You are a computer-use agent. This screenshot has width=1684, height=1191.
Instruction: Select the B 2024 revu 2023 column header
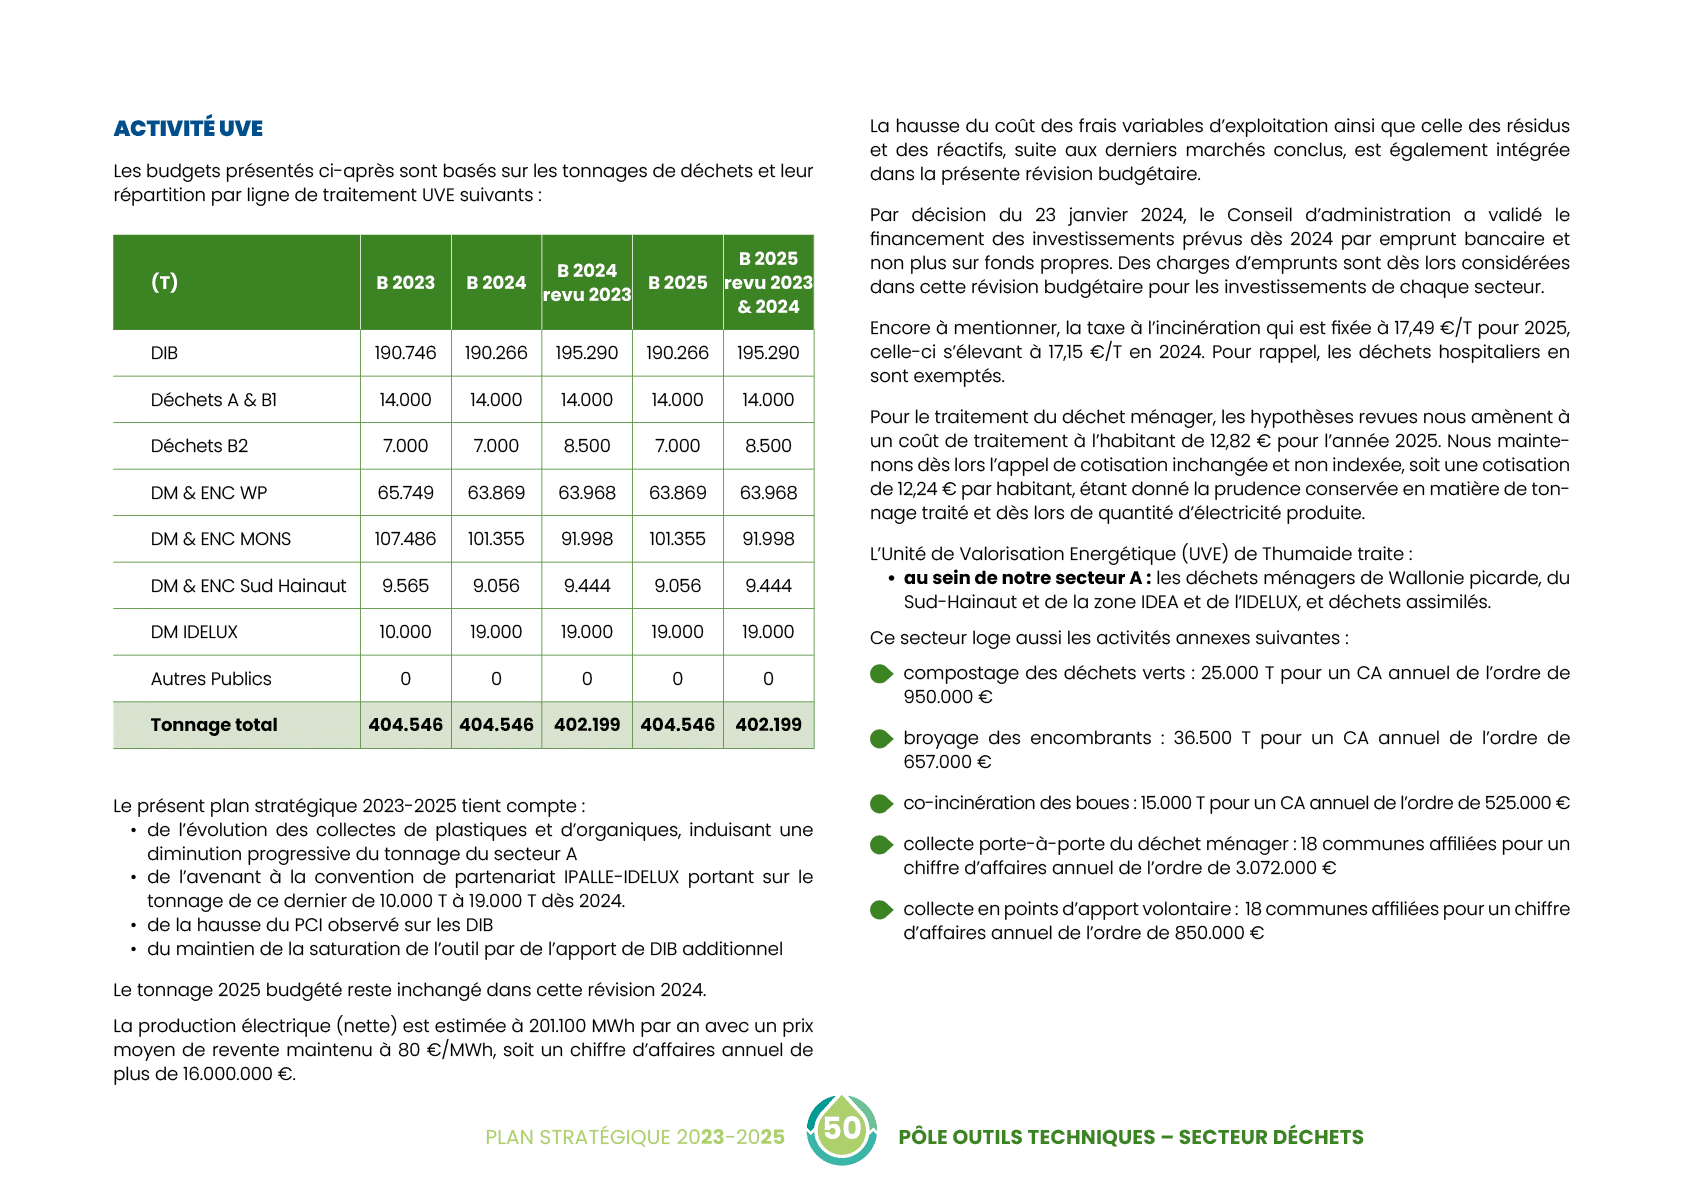point(587,283)
